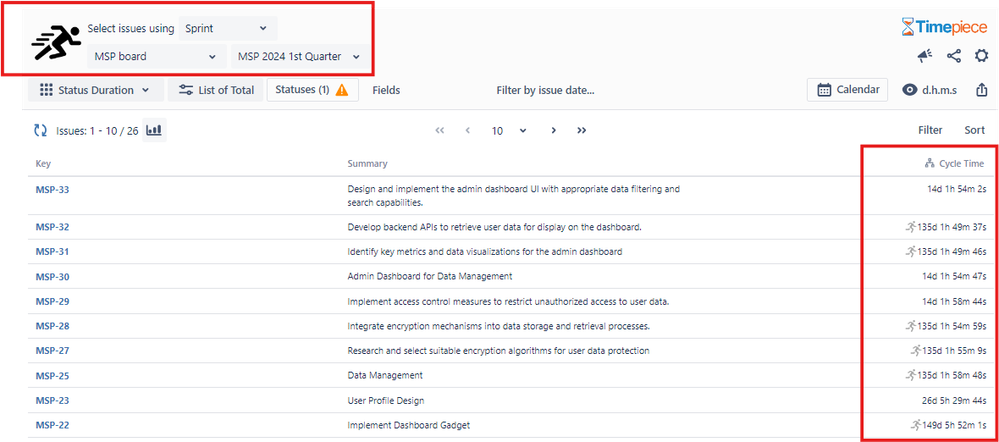The image size is (999, 442).
Task: Open issue MSP-23
Action: 52,401
